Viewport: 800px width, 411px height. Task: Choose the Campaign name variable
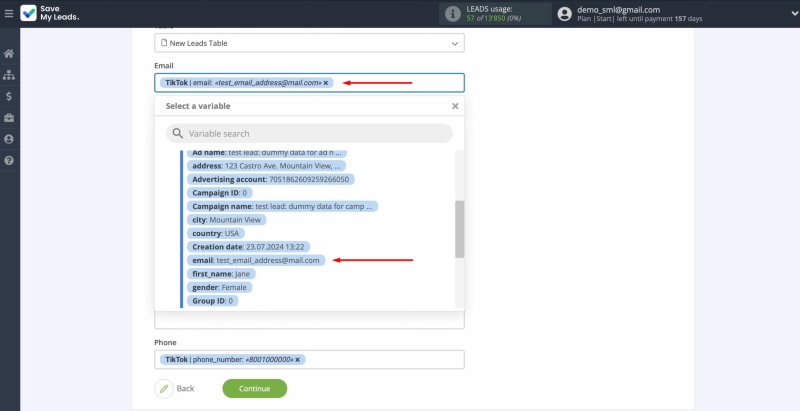(283, 206)
